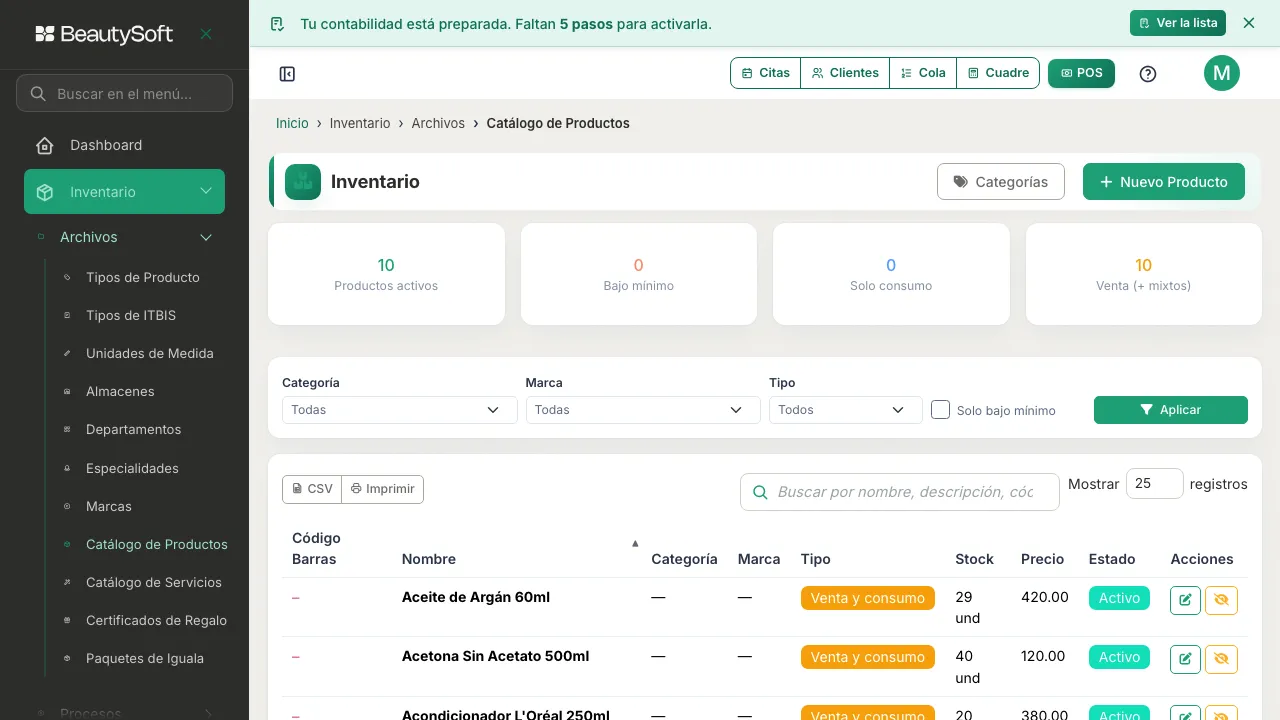Deactivate Acetona Sin Acetato 500ml with eye icon
Screen dimensions: 1280x720
[1221, 659]
